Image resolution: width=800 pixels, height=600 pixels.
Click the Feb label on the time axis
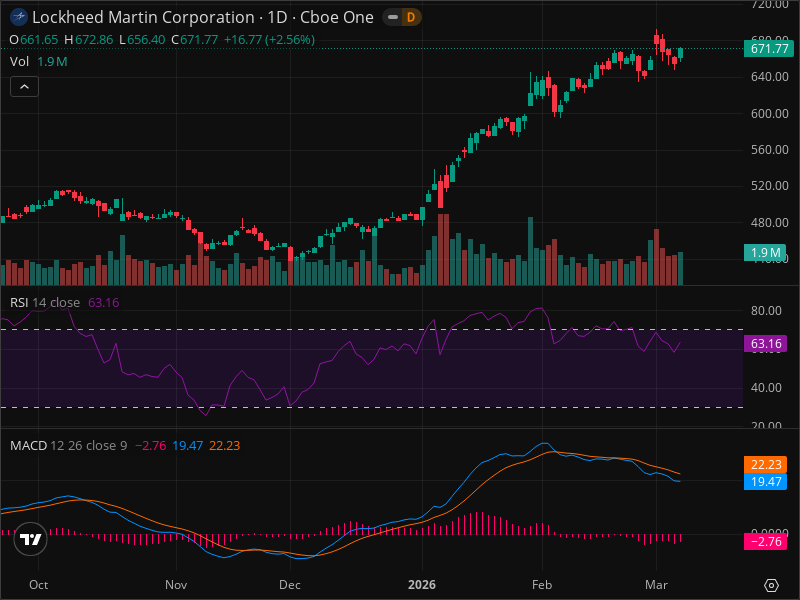pos(542,585)
